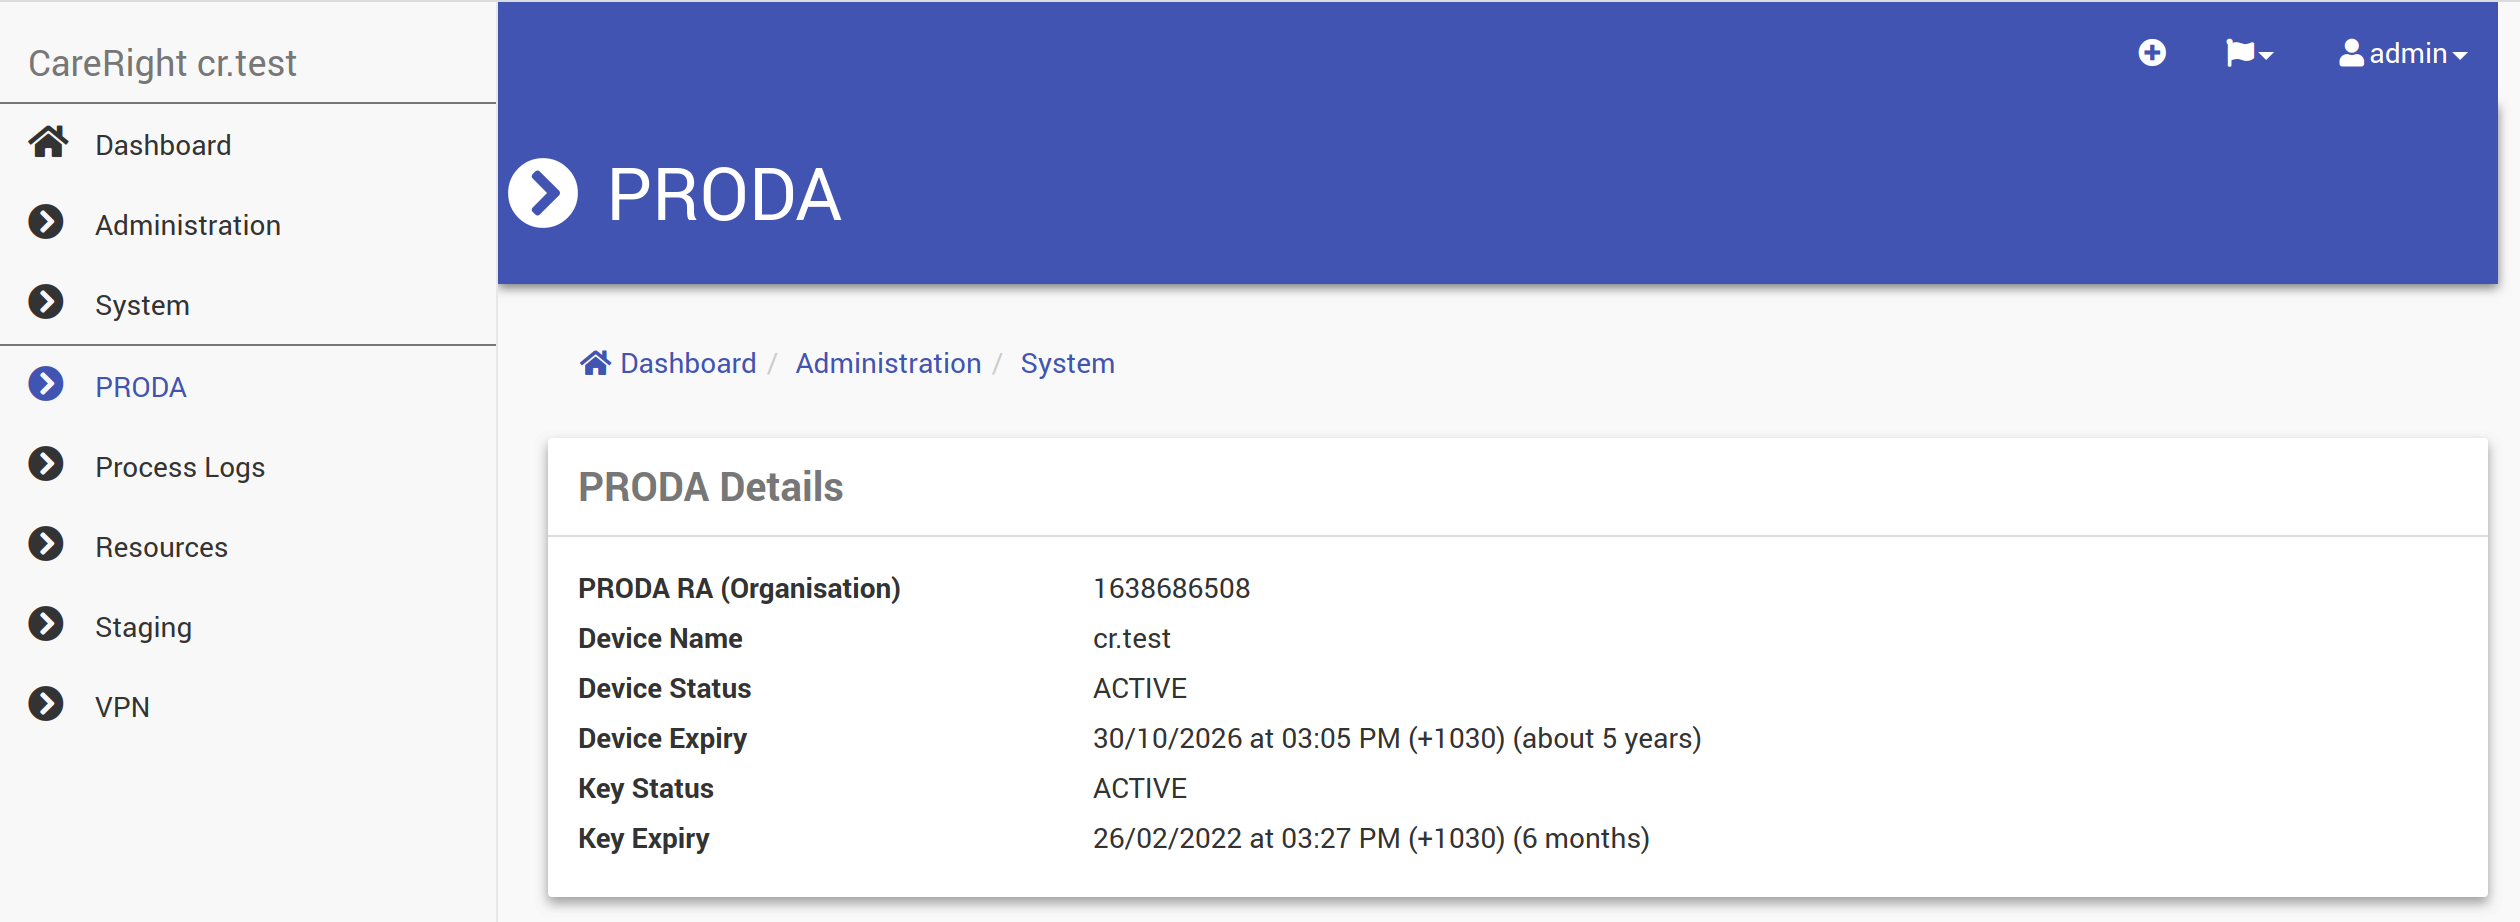The height and width of the screenshot is (922, 2520).
Task: Go to Dashboard from the sidebar
Action: point(163,146)
